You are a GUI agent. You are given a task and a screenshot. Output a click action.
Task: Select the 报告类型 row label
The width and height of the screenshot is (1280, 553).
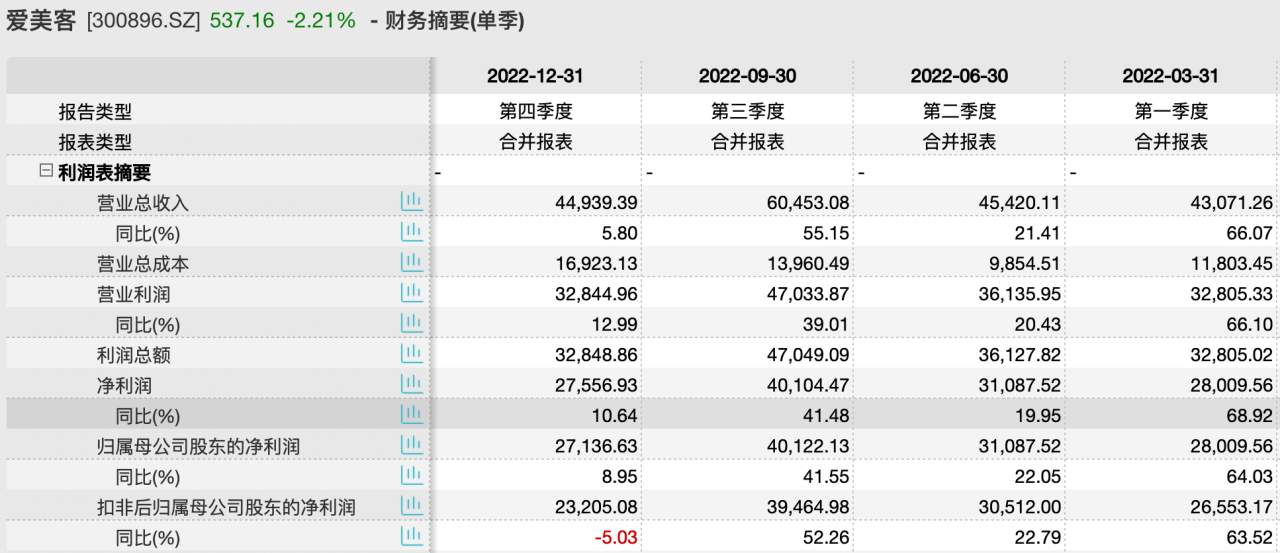pyautogui.click(x=94, y=112)
